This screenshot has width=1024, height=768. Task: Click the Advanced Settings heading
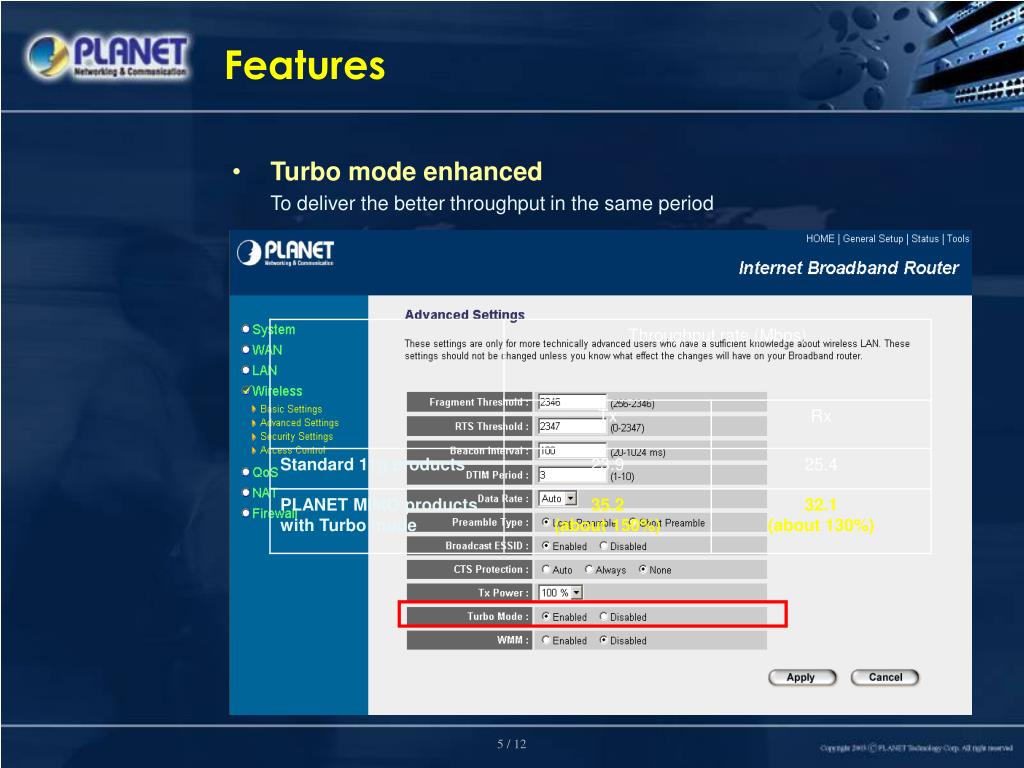[x=464, y=315]
